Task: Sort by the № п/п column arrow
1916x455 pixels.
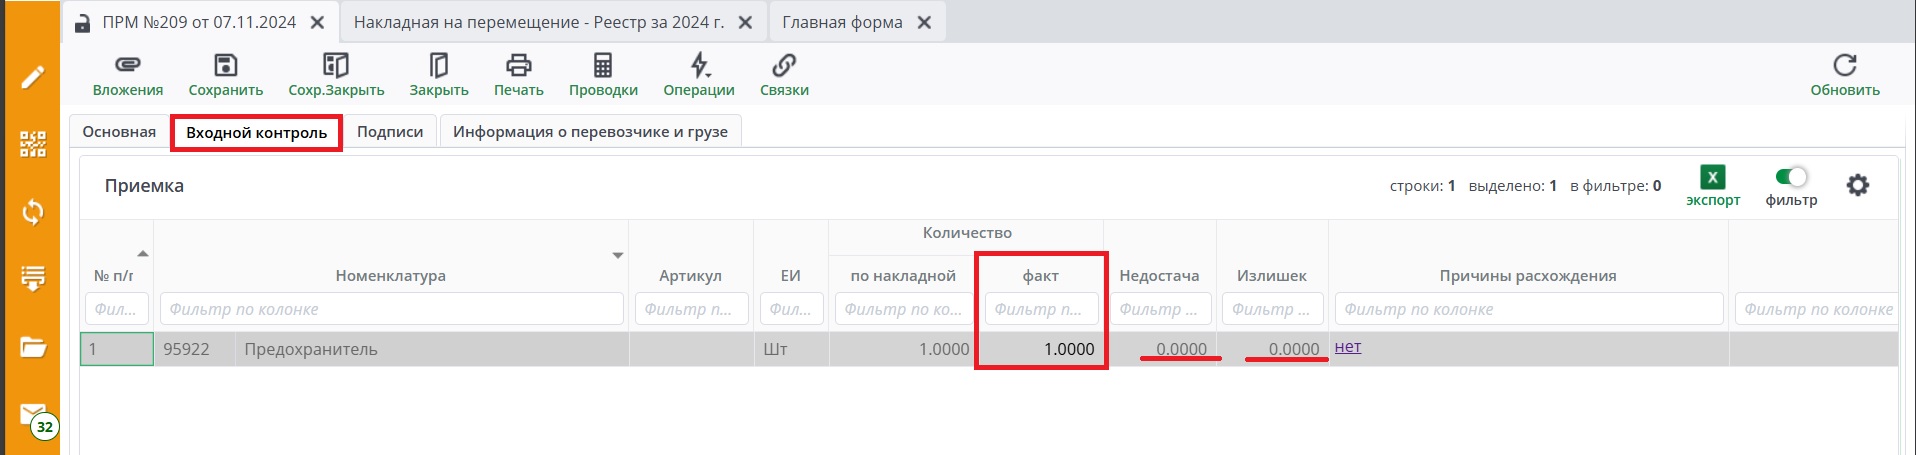Action: coord(143,254)
